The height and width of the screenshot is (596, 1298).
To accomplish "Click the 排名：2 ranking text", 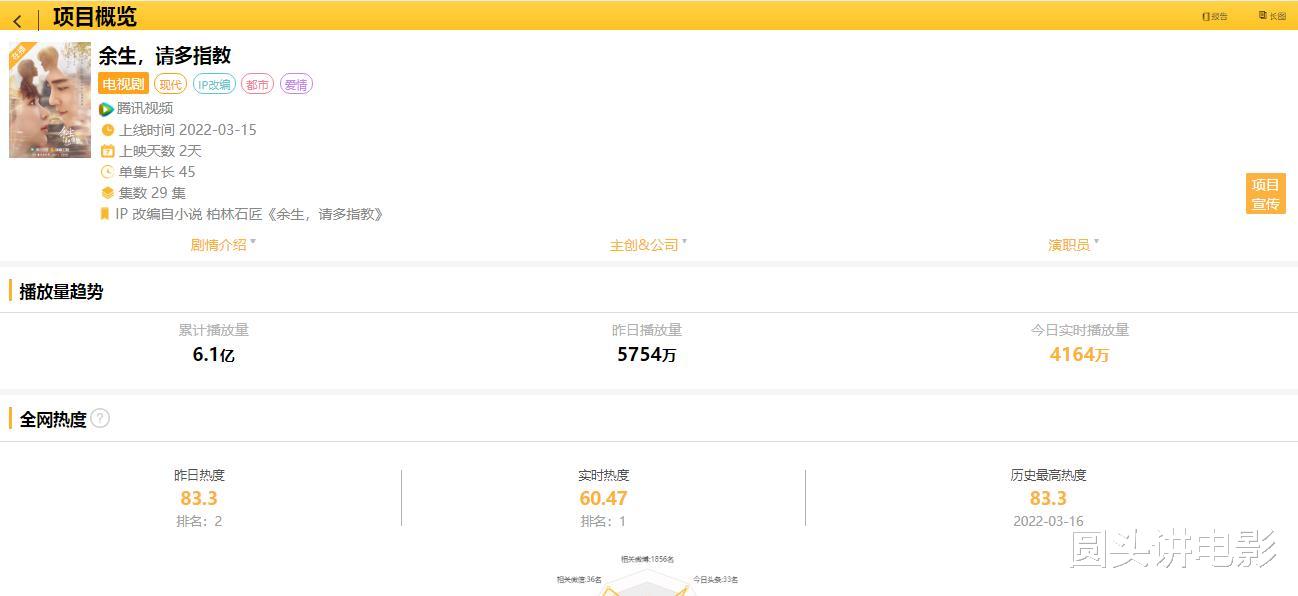I will point(199,521).
